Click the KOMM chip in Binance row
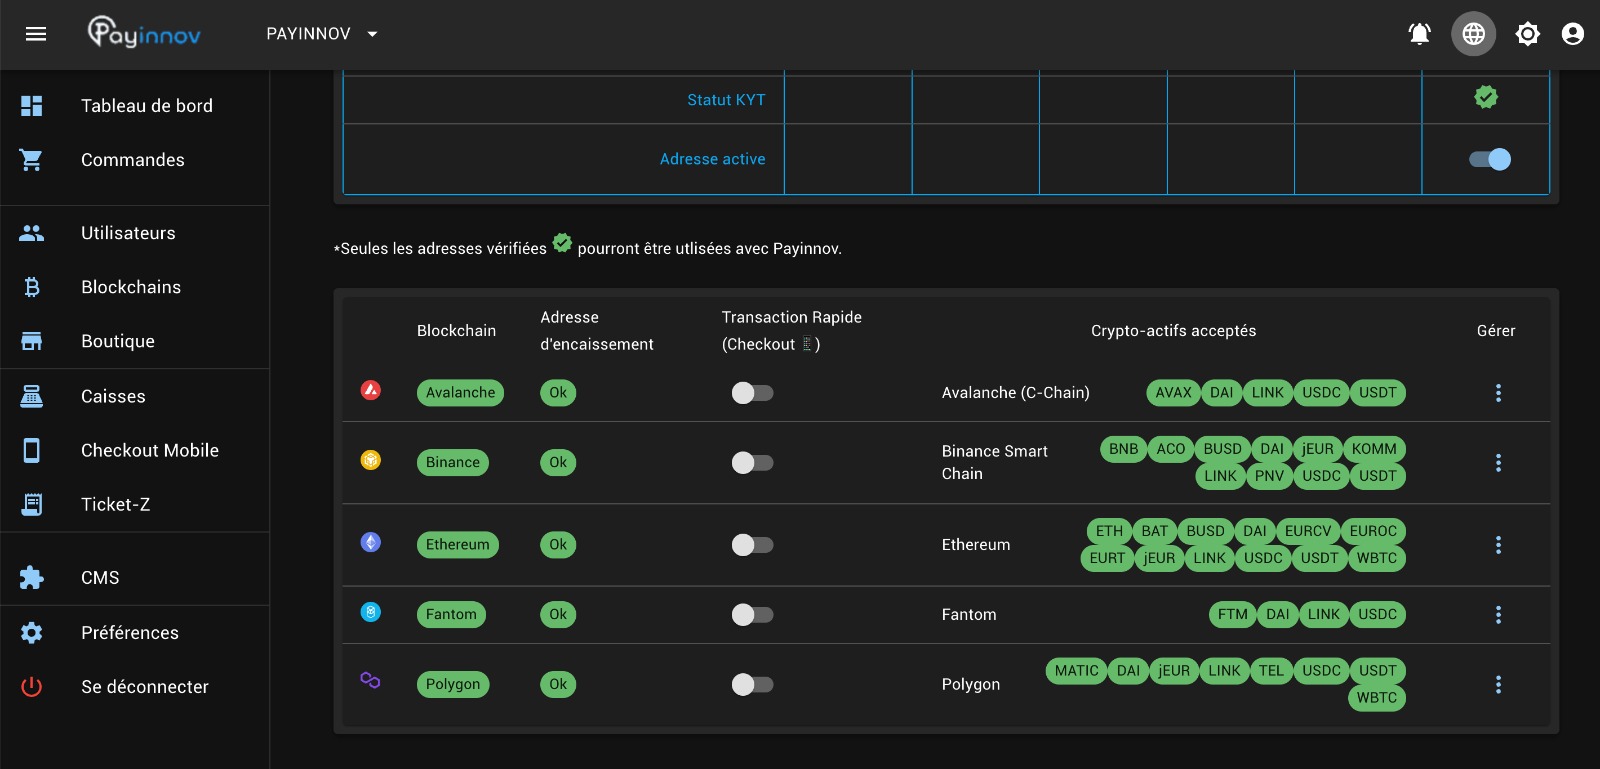 [1374, 449]
